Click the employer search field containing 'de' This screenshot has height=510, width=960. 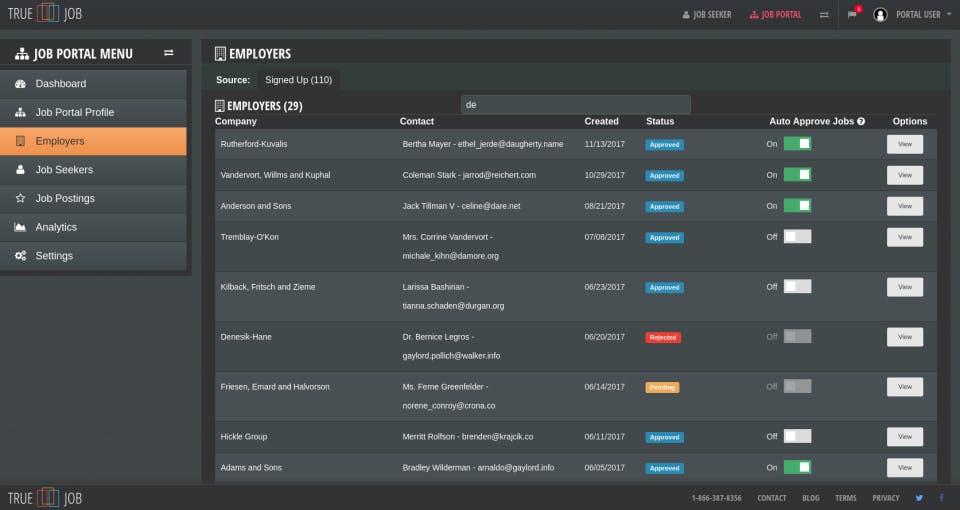(x=576, y=105)
